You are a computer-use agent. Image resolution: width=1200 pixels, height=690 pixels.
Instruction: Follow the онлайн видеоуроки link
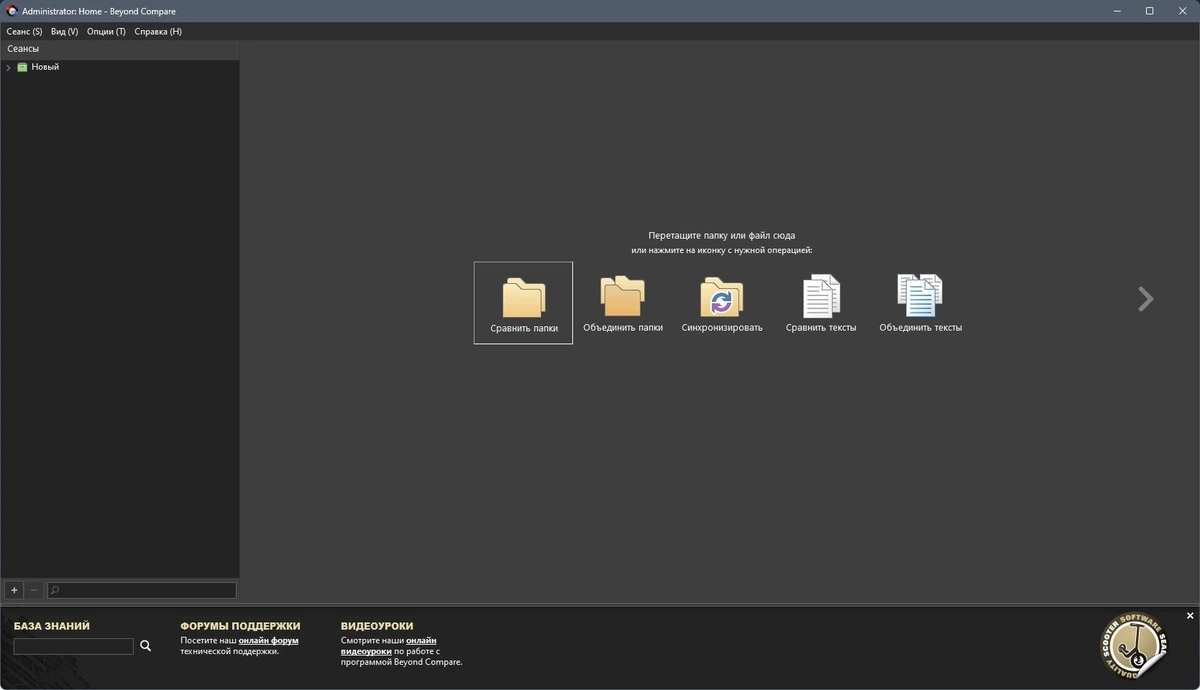[x=388, y=646]
